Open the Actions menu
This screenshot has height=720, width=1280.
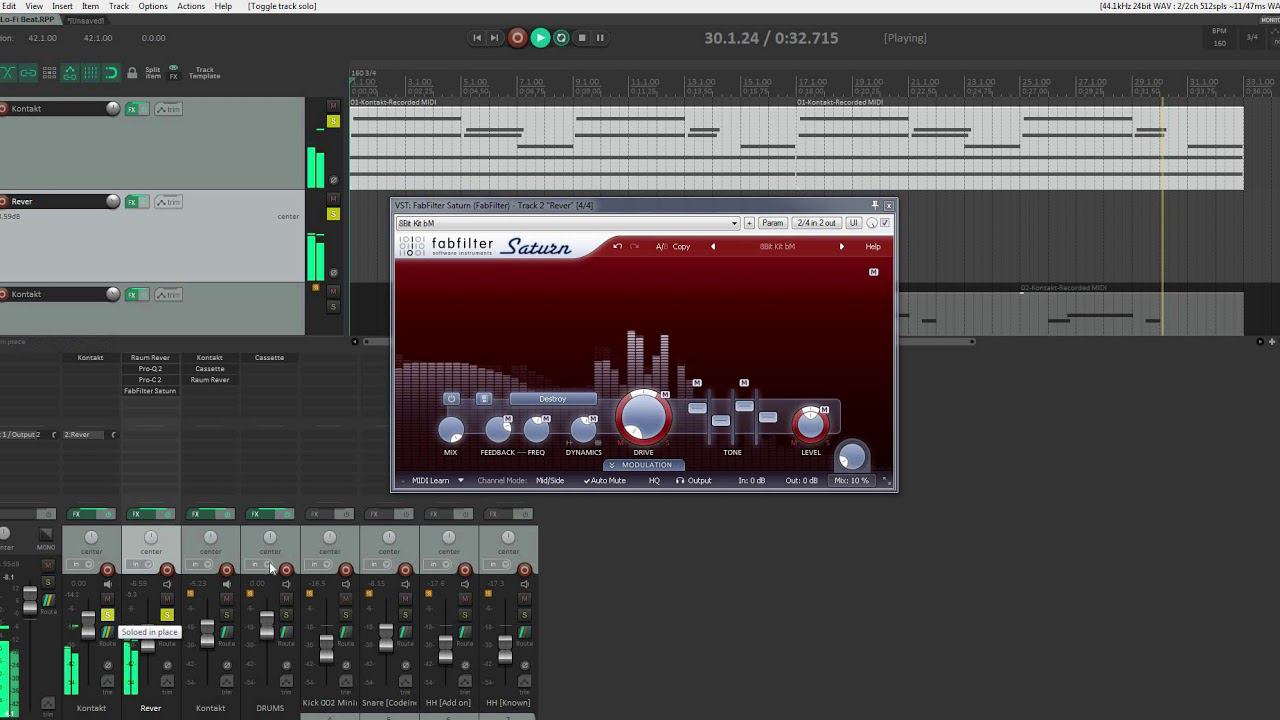click(x=191, y=6)
